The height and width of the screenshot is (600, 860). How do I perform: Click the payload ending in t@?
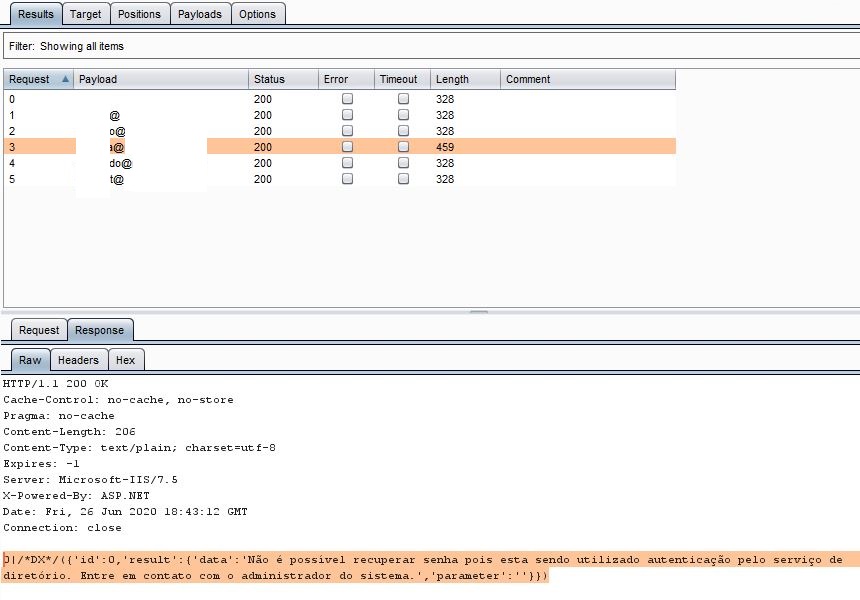click(117, 179)
